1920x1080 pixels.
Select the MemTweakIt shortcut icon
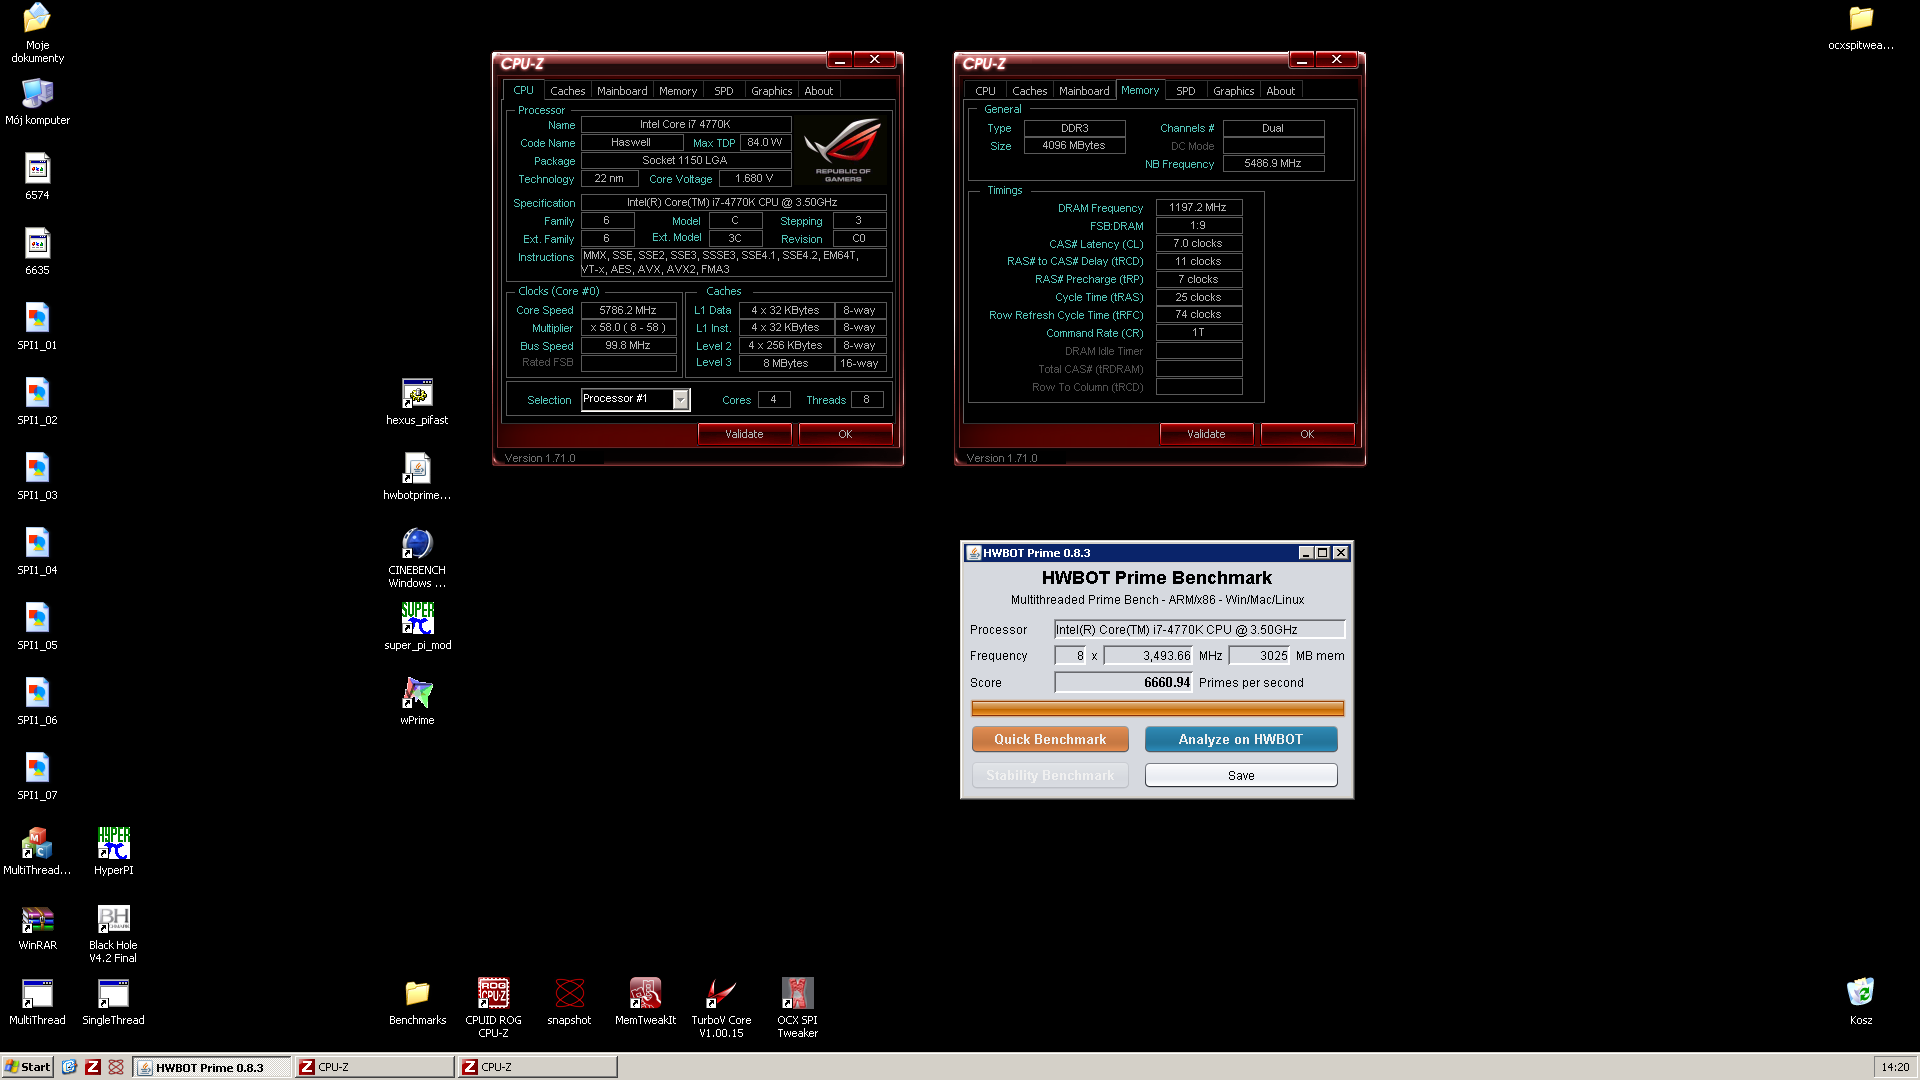[x=645, y=1002]
